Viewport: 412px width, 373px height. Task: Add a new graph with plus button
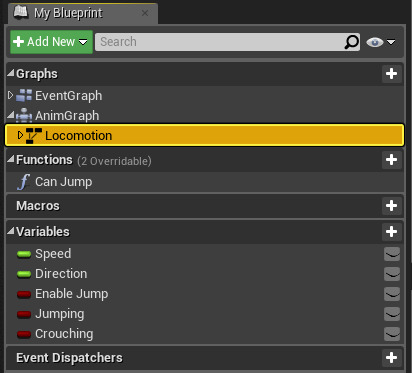(x=391, y=74)
